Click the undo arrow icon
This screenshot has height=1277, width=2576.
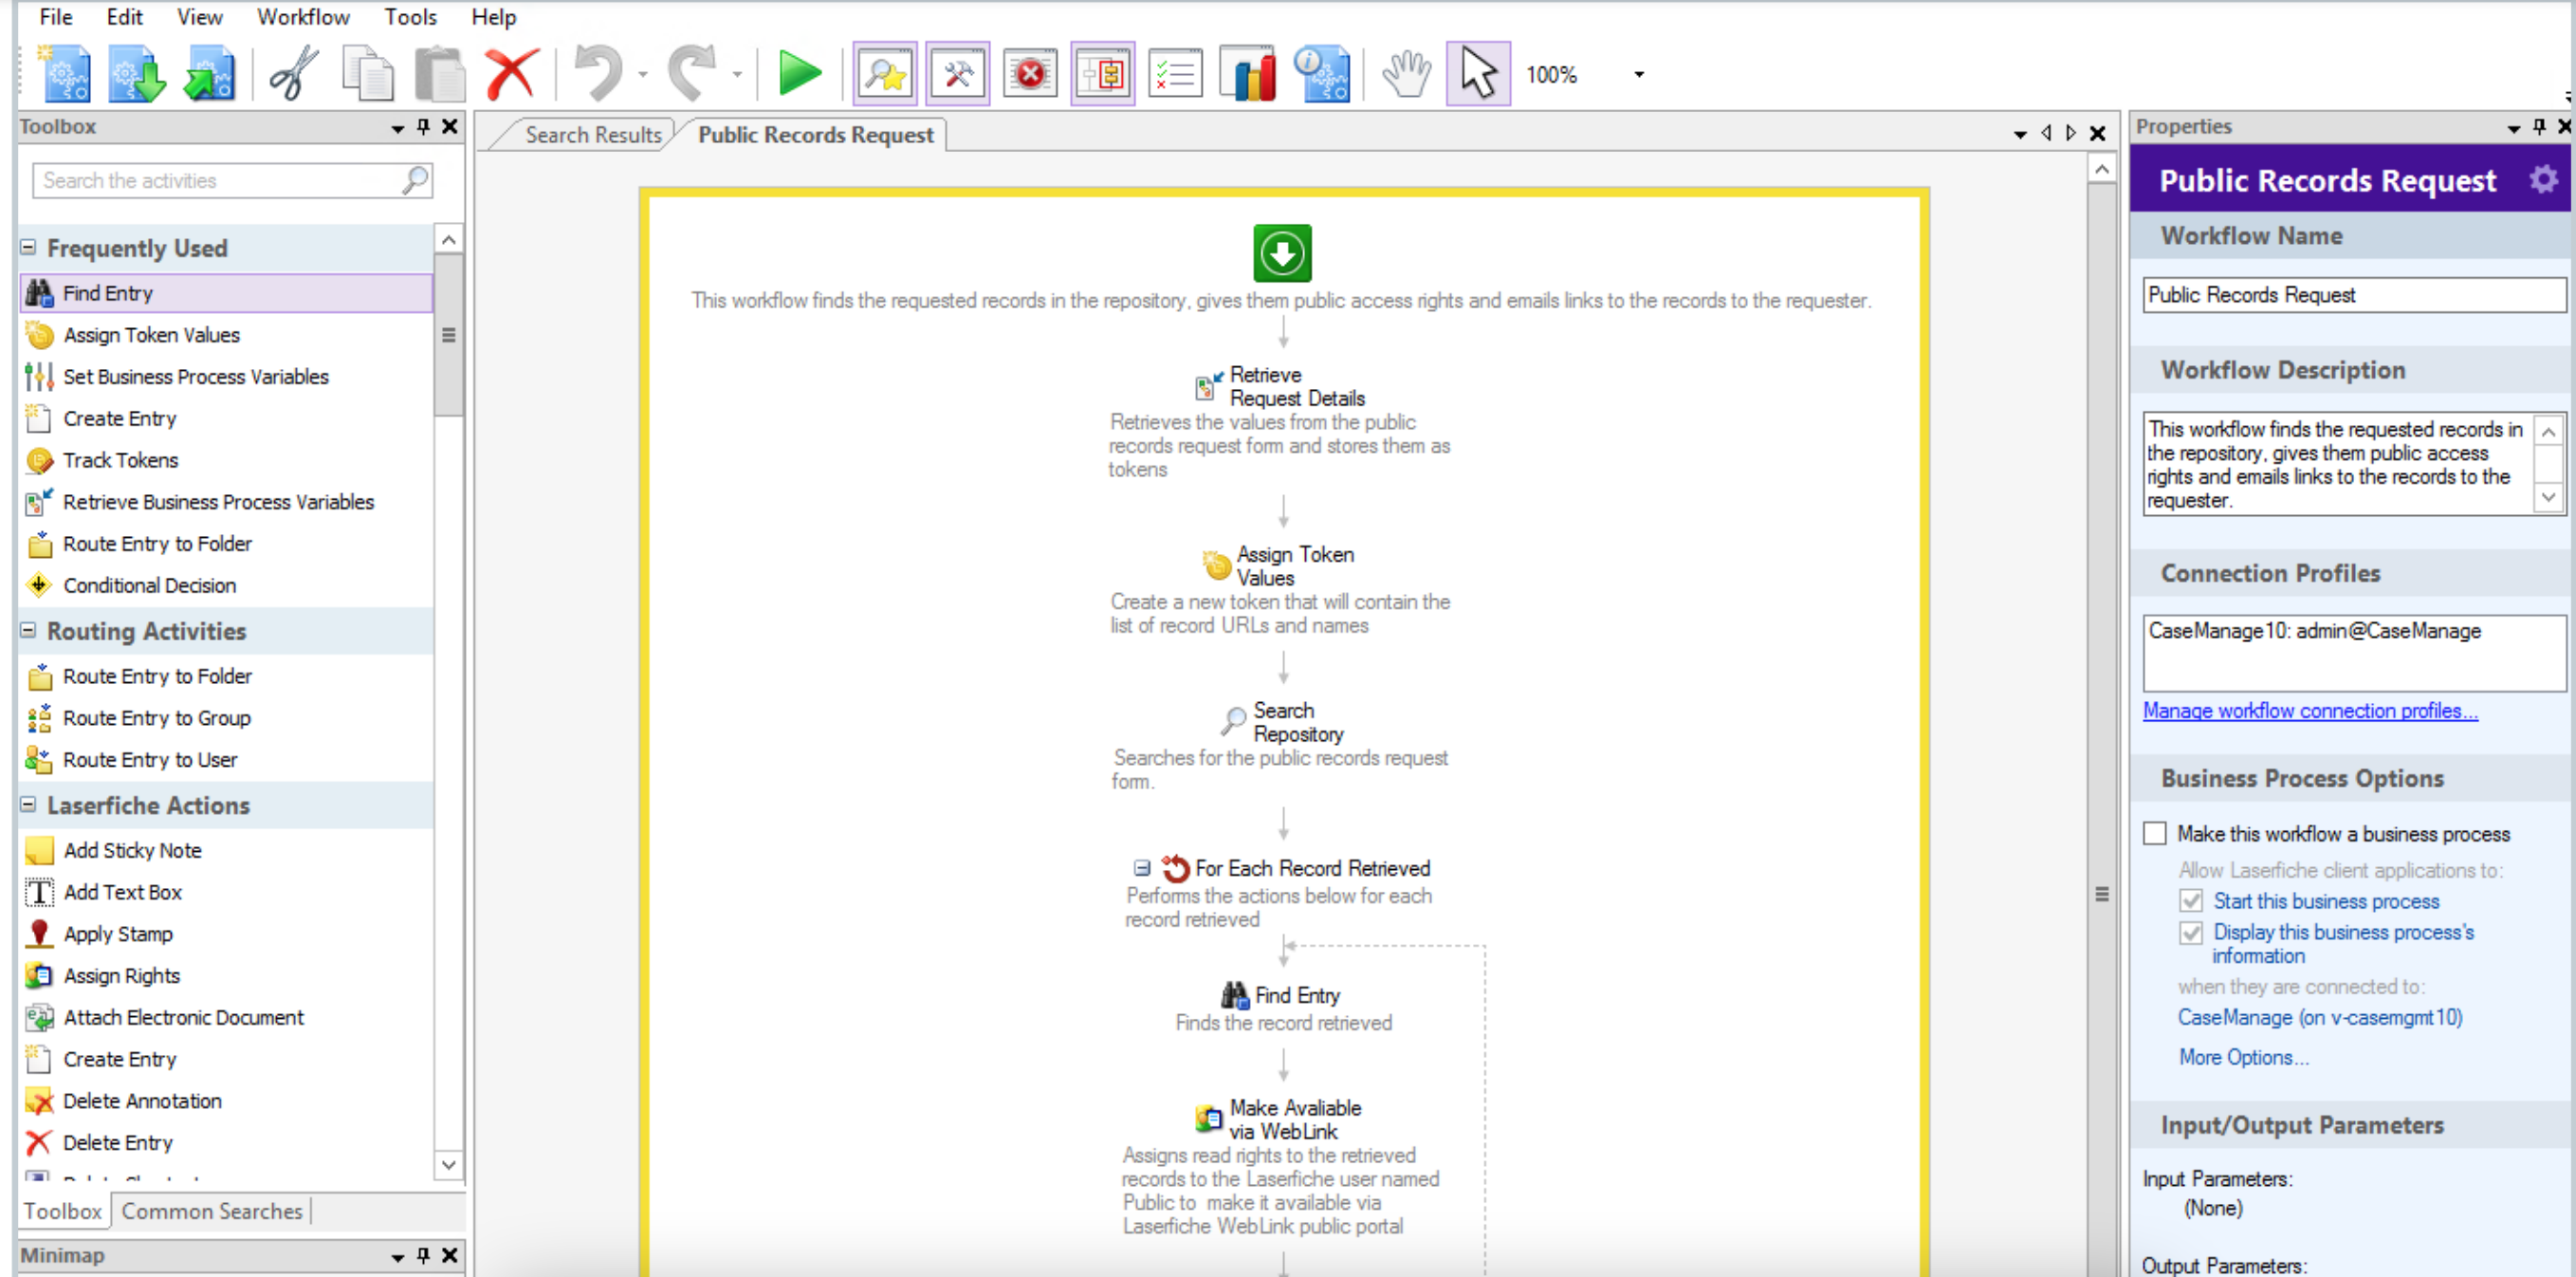click(599, 74)
